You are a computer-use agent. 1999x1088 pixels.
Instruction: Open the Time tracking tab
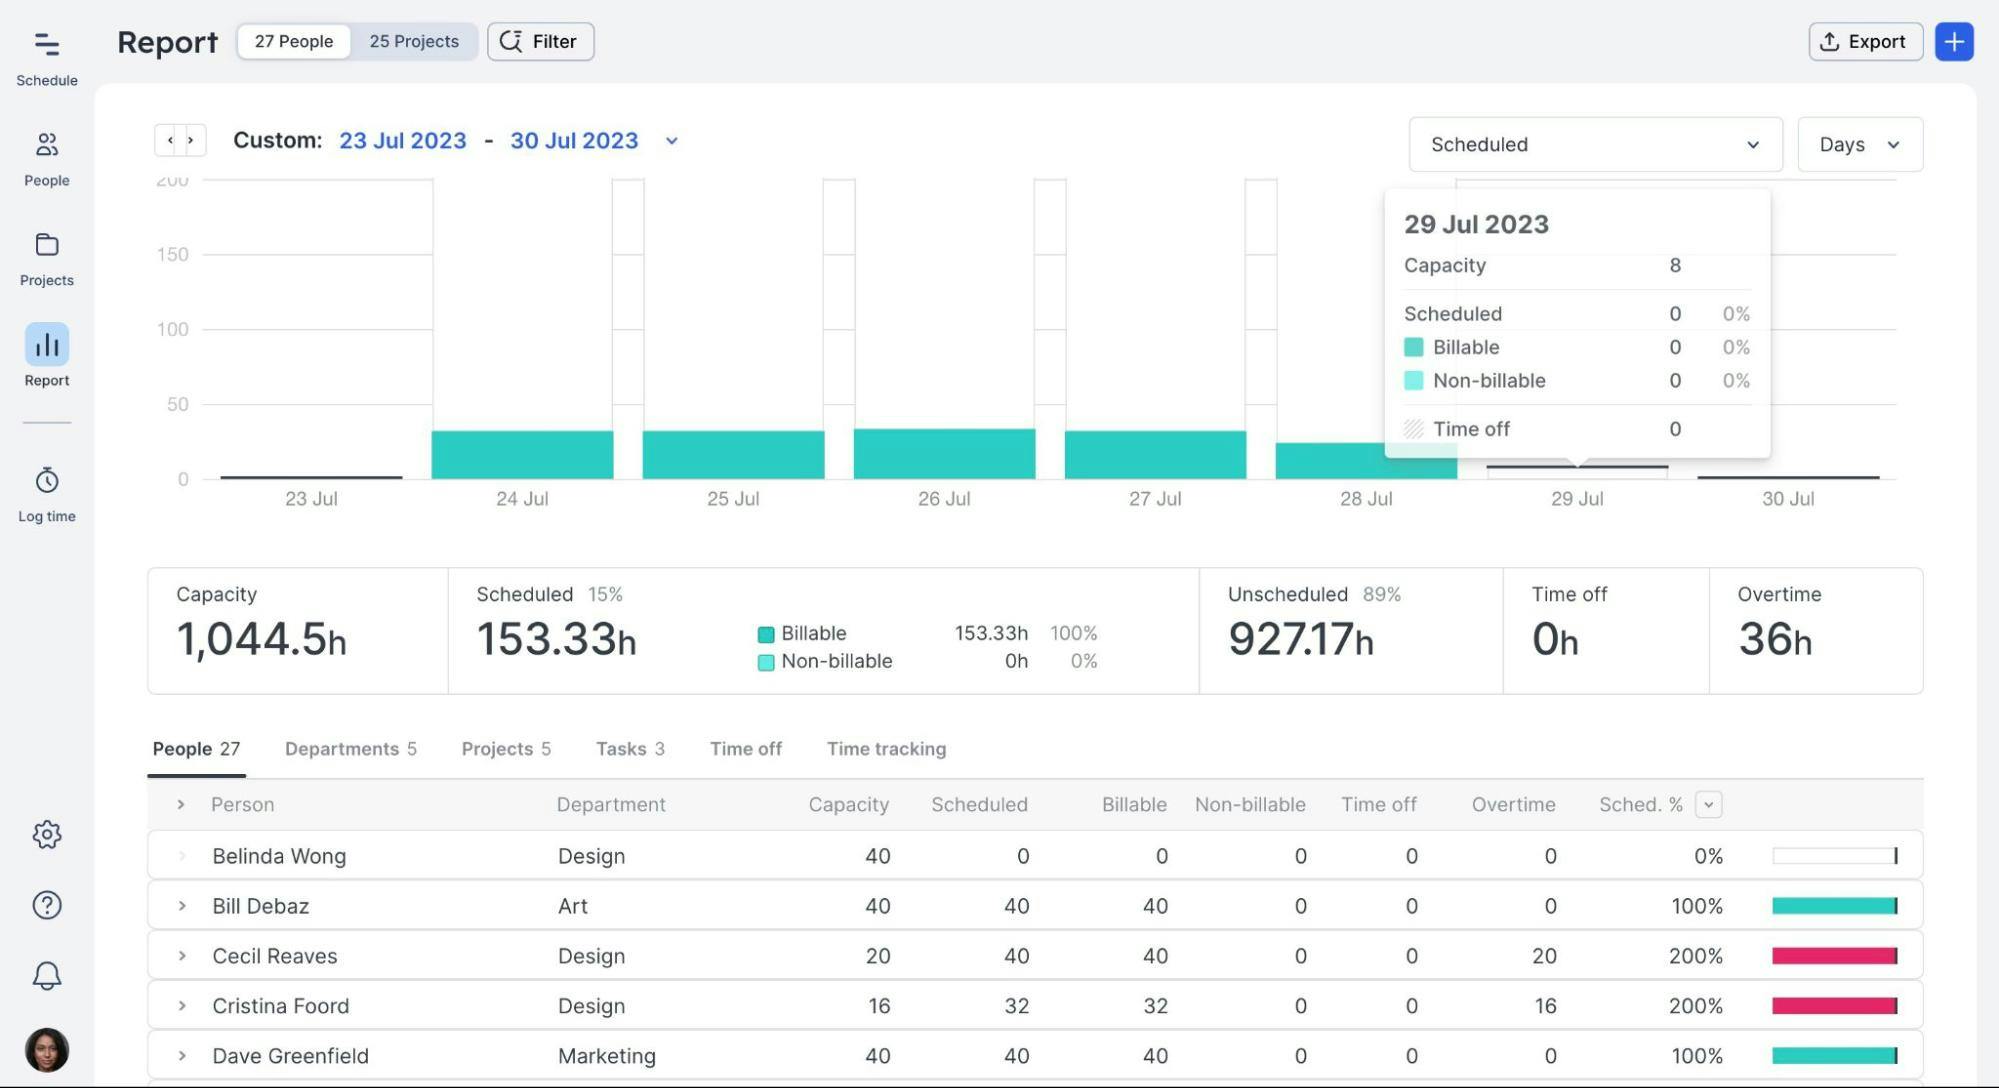886,749
